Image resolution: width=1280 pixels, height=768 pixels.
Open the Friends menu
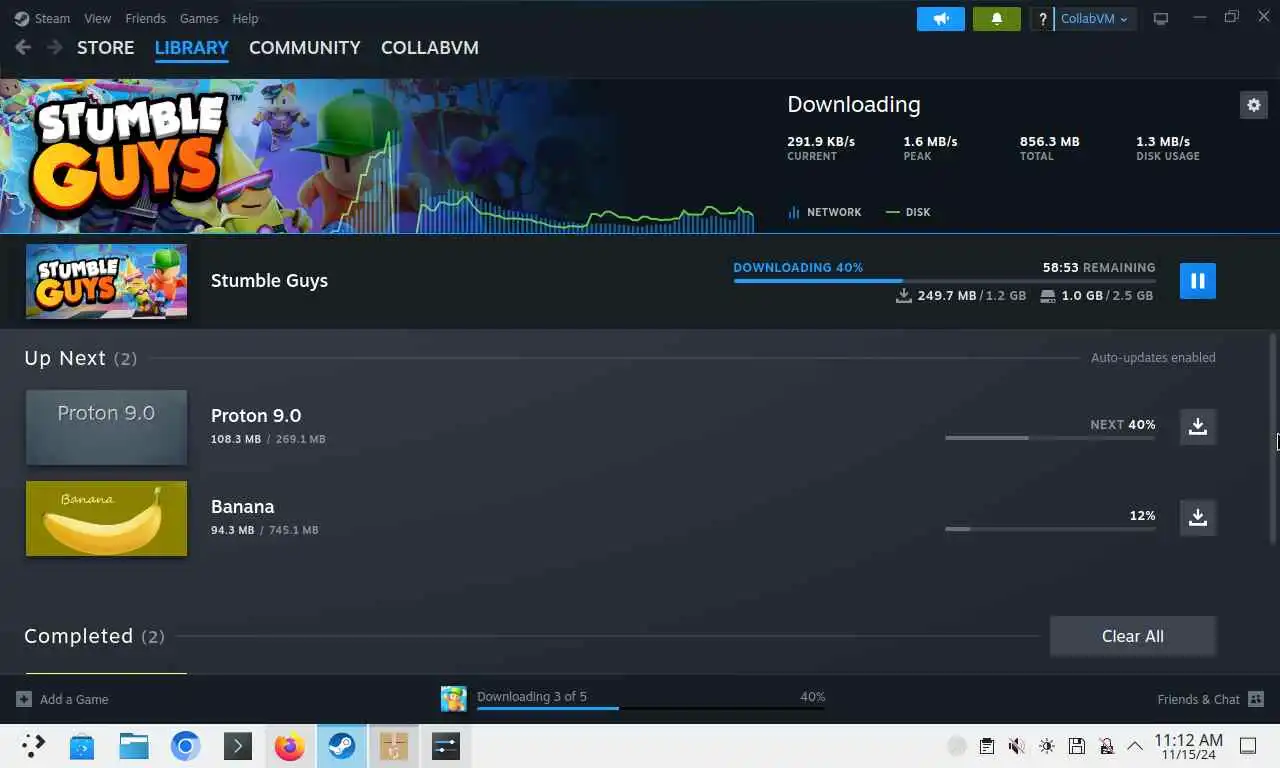point(146,18)
